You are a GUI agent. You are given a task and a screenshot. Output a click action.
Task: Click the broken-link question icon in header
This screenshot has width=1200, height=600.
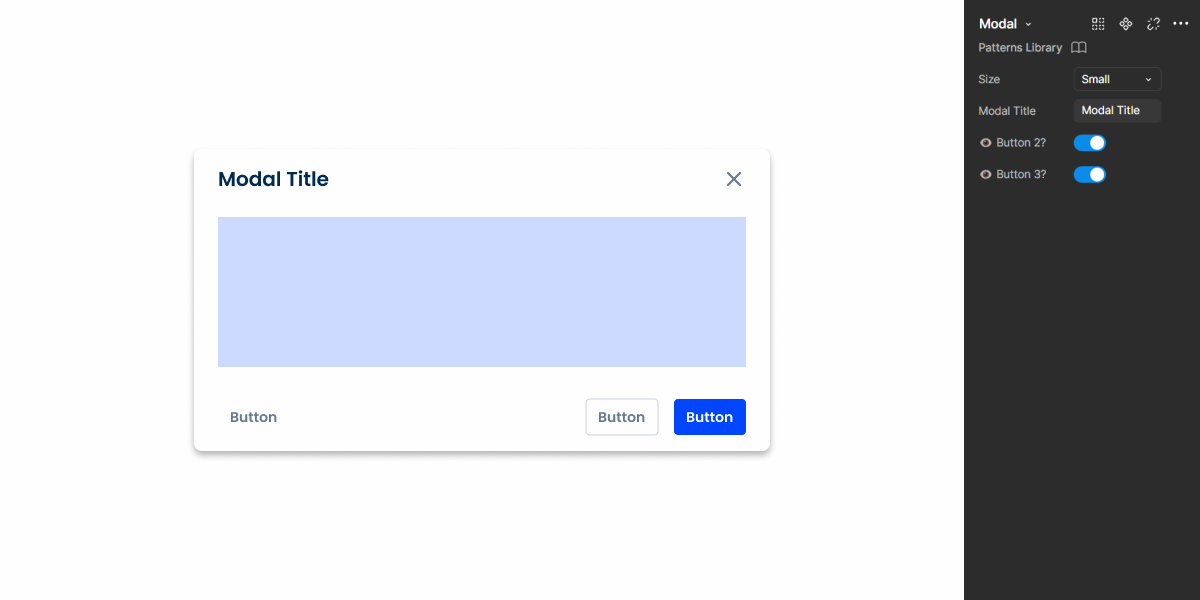click(x=1153, y=23)
